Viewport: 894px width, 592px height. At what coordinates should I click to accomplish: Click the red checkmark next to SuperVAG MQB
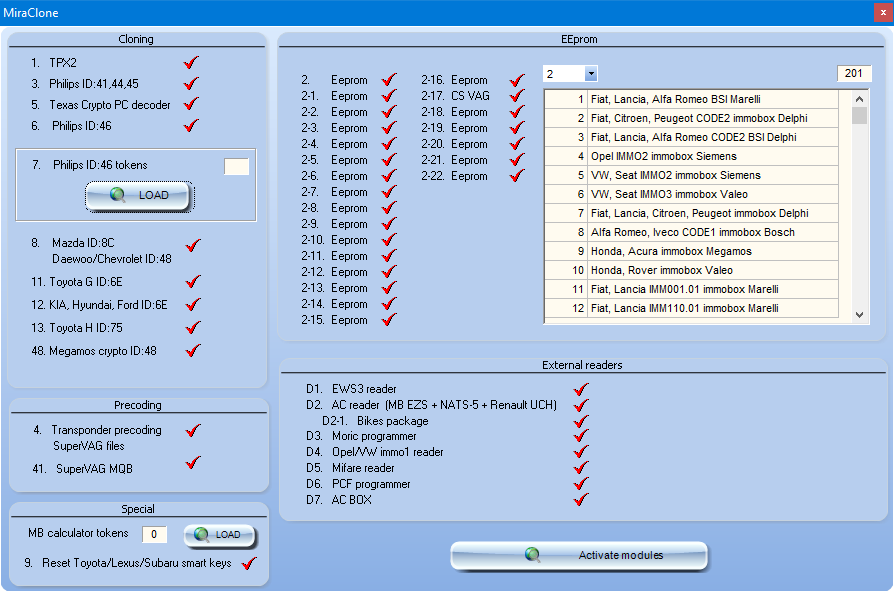pos(194,462)
